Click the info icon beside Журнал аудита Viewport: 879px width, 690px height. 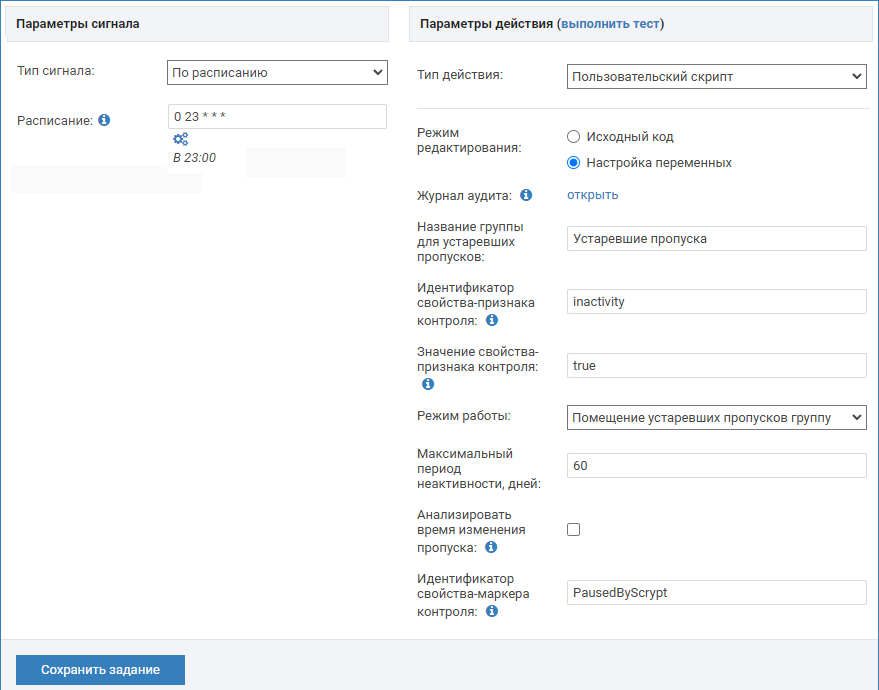[x=526, y=195]
